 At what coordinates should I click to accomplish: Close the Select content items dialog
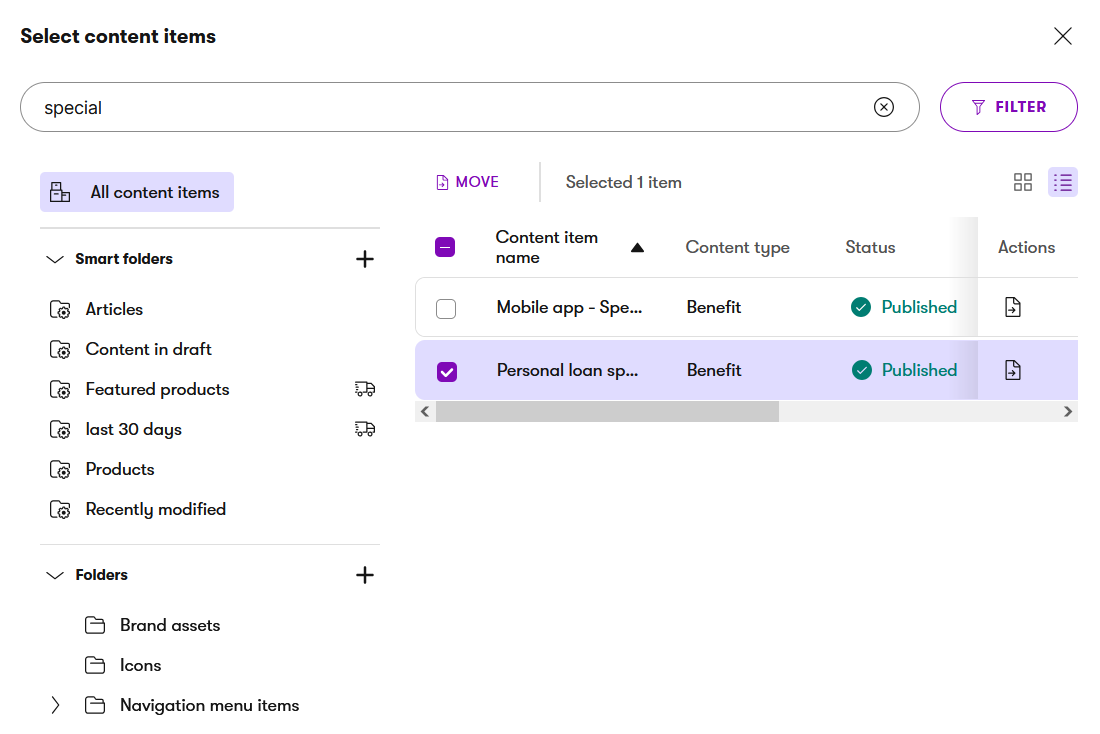coord(1062,36)
